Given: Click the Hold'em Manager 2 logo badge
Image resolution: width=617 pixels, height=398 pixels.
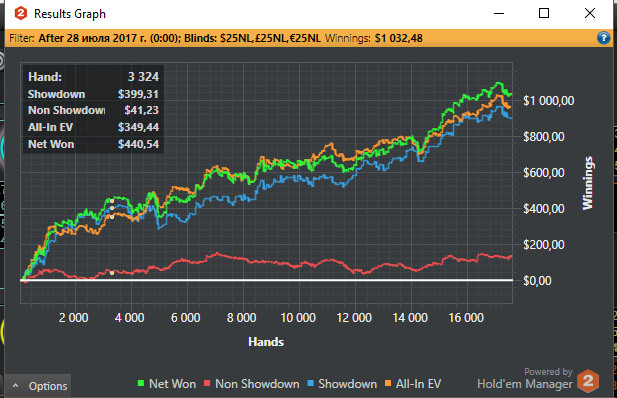Looking at the screenshot, I should pyautogui.click(x=588, y=381).
